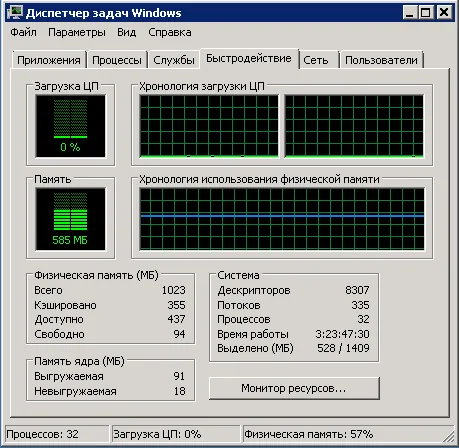Open the Файл menu

pyautogui.click(x=23, y=32)
